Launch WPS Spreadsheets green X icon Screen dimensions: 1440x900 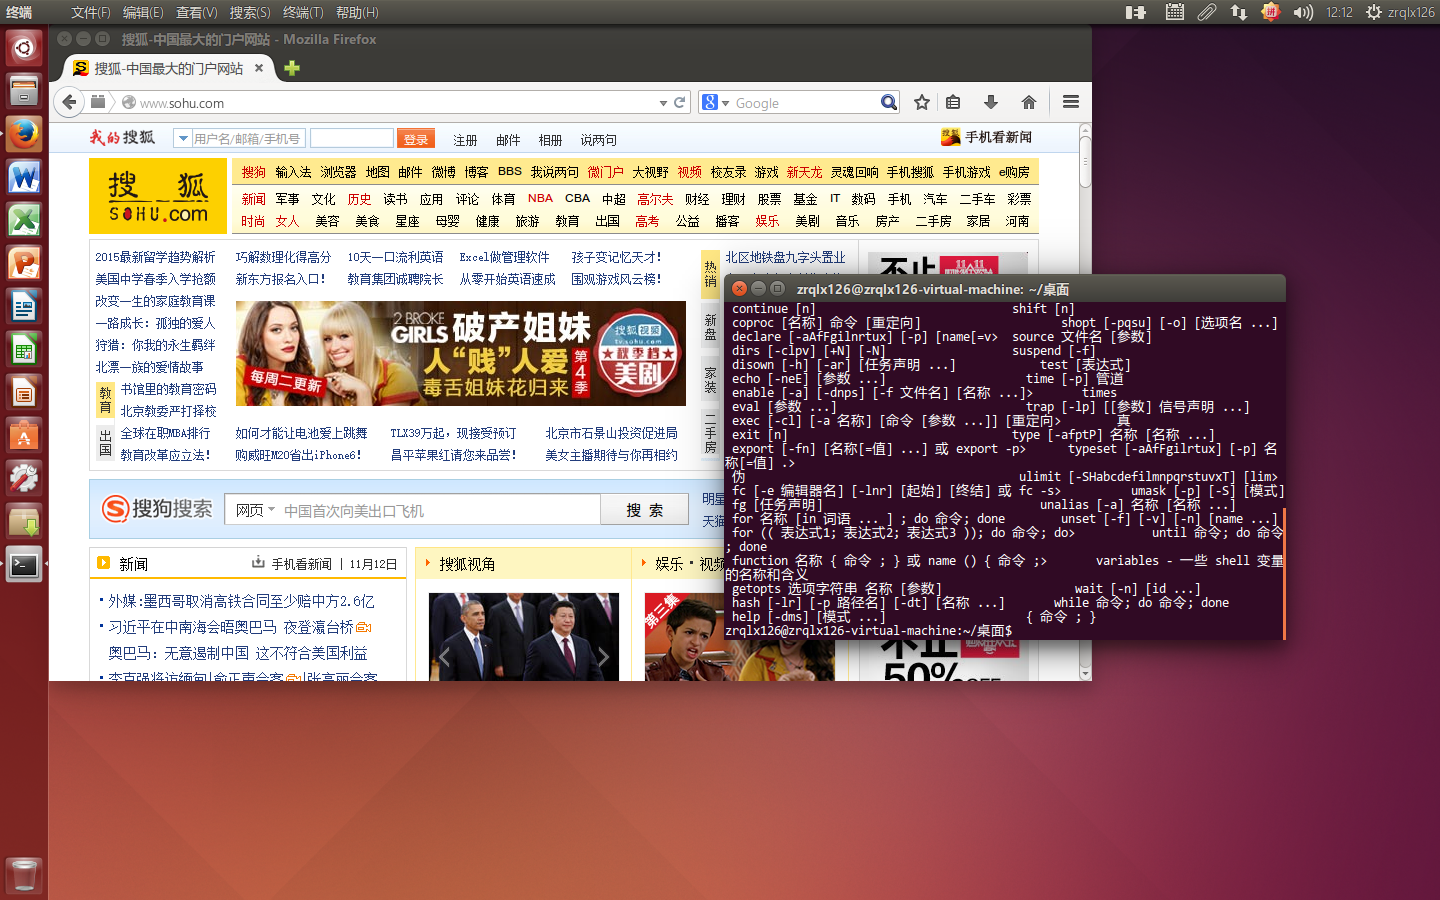click(24, 220)
